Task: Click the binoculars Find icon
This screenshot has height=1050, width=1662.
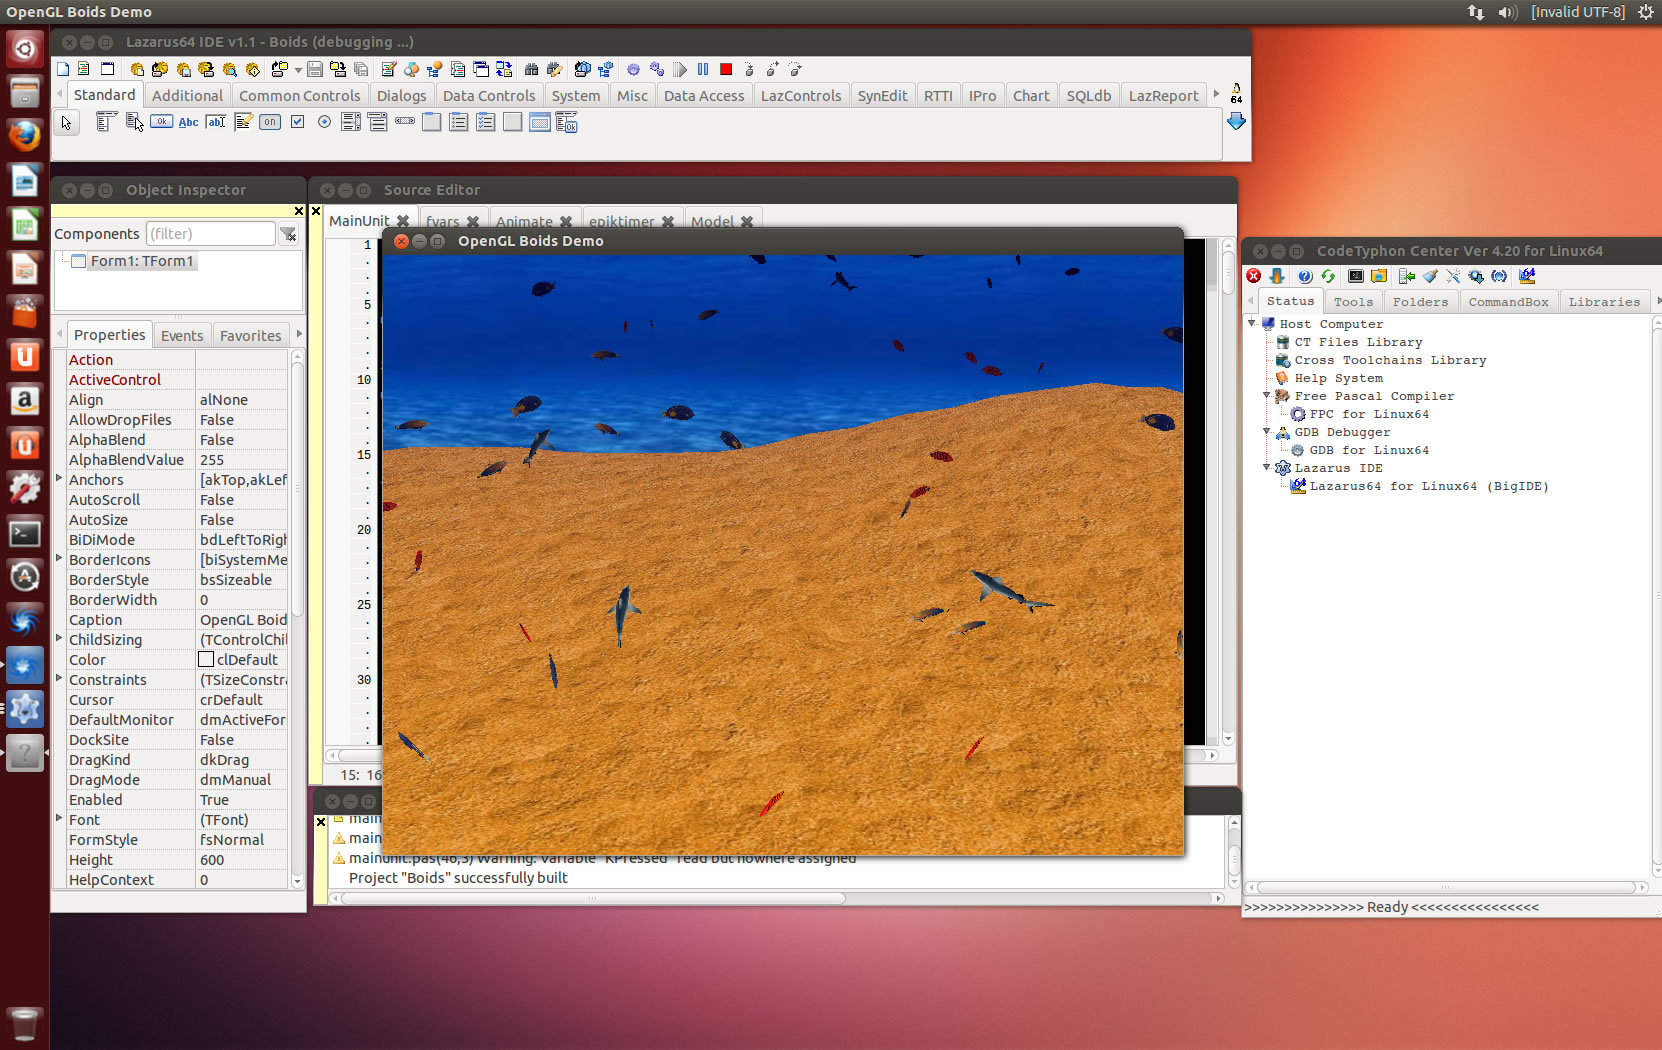Action: click(531, 69)
